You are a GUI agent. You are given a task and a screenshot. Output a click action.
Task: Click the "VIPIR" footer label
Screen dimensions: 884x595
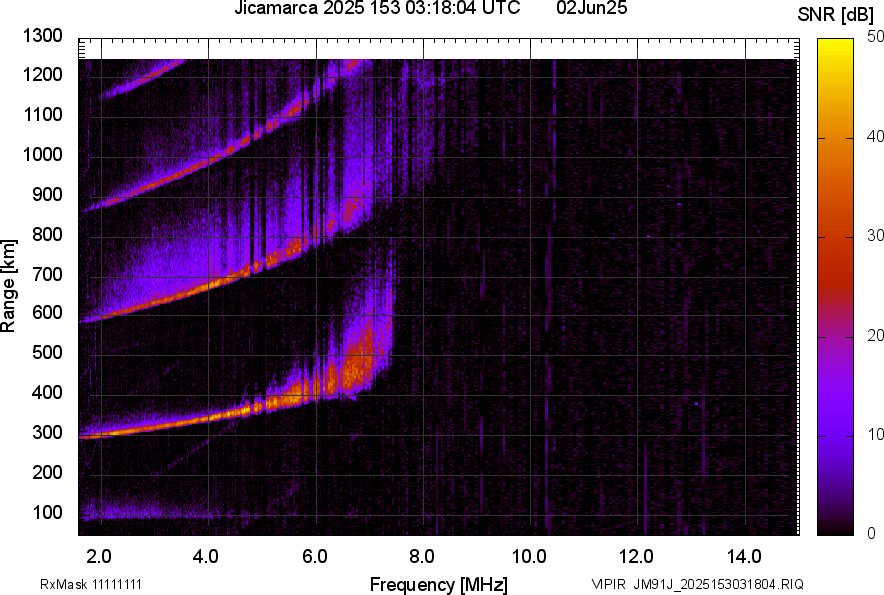point(608,584)
